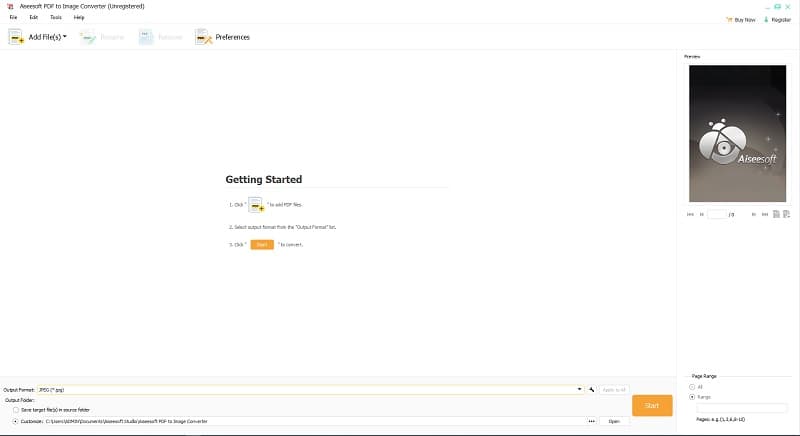Click the page range input field
Viewport: 800px width, 436px height.
pos(742,408)
